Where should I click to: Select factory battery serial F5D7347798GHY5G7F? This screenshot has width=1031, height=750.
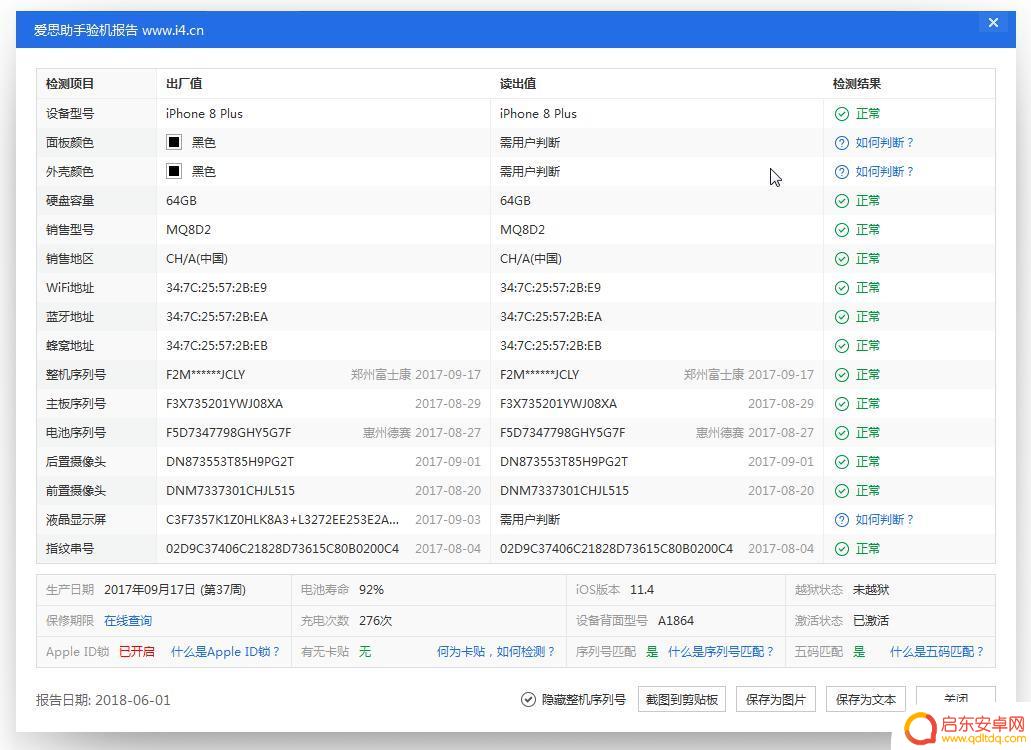coord(228,433)
